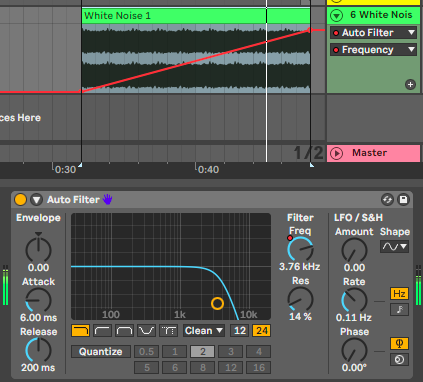Screen dimensions: 423x382
Task: Click the Filter Freq knob
Action: (300, 249)
